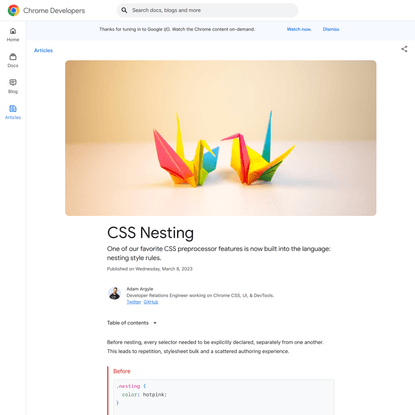Click the Google I/O banner message

(x=177, y=29)
